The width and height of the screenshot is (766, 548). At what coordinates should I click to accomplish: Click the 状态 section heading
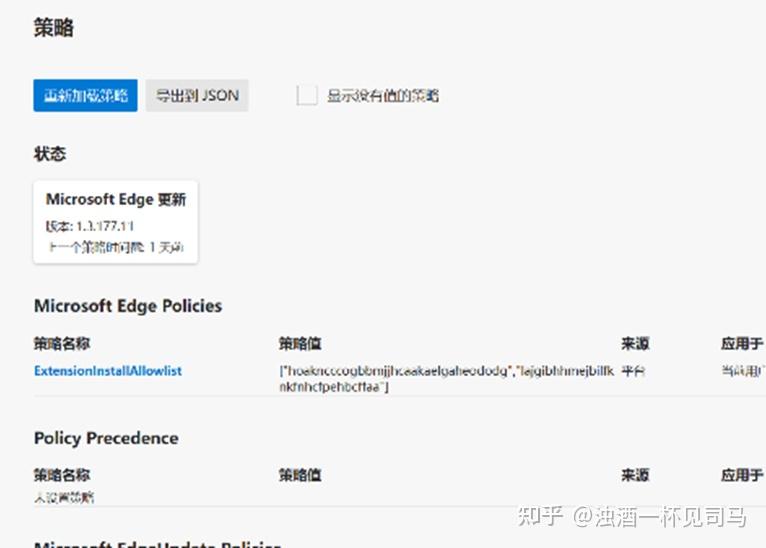(x=50, y=154)
